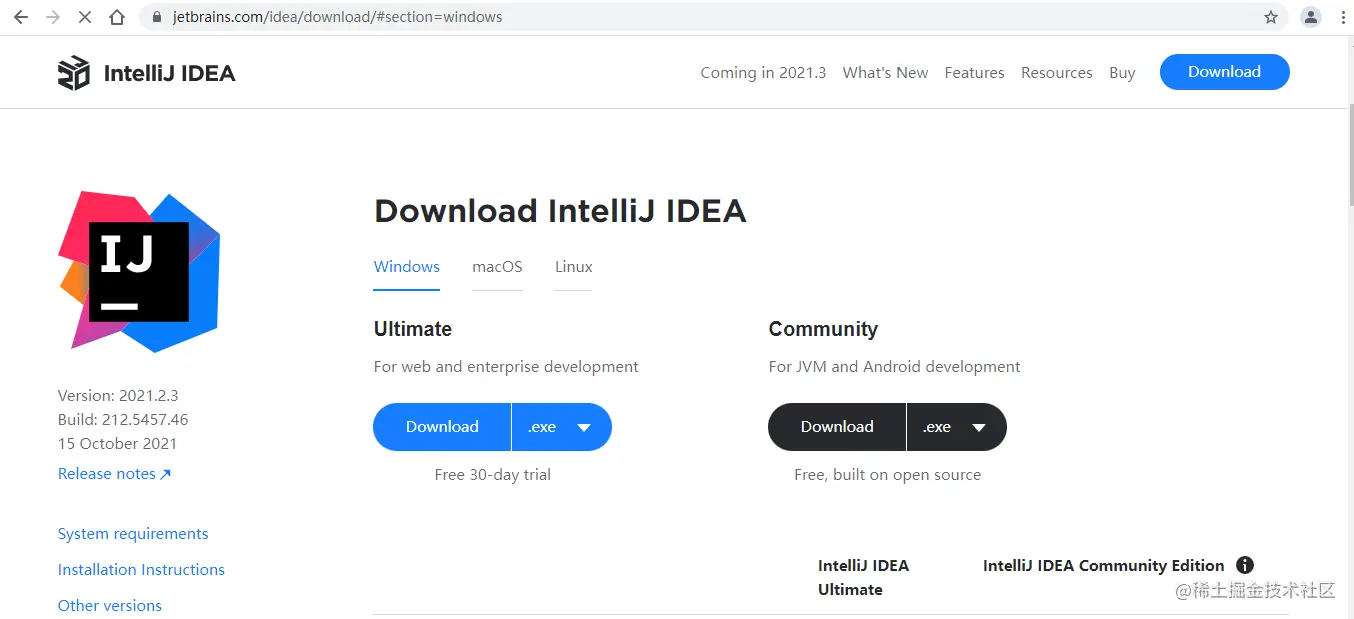This screenshot has height=619, width=1354.
Task: Click the 'Download IntelliJ IDEA' heading
Action: pos(560,211)
